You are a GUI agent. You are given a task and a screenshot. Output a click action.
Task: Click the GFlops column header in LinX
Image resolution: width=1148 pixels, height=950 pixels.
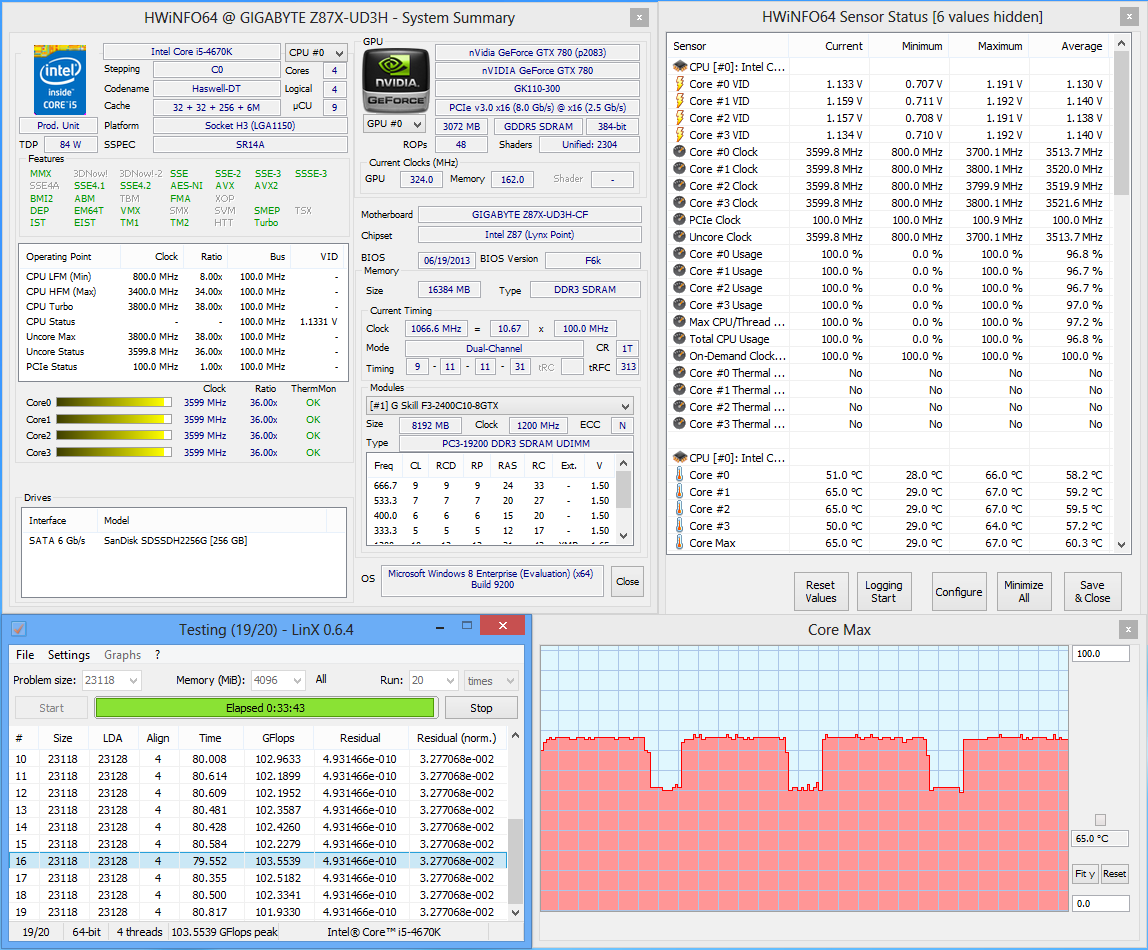coord(278,738)
